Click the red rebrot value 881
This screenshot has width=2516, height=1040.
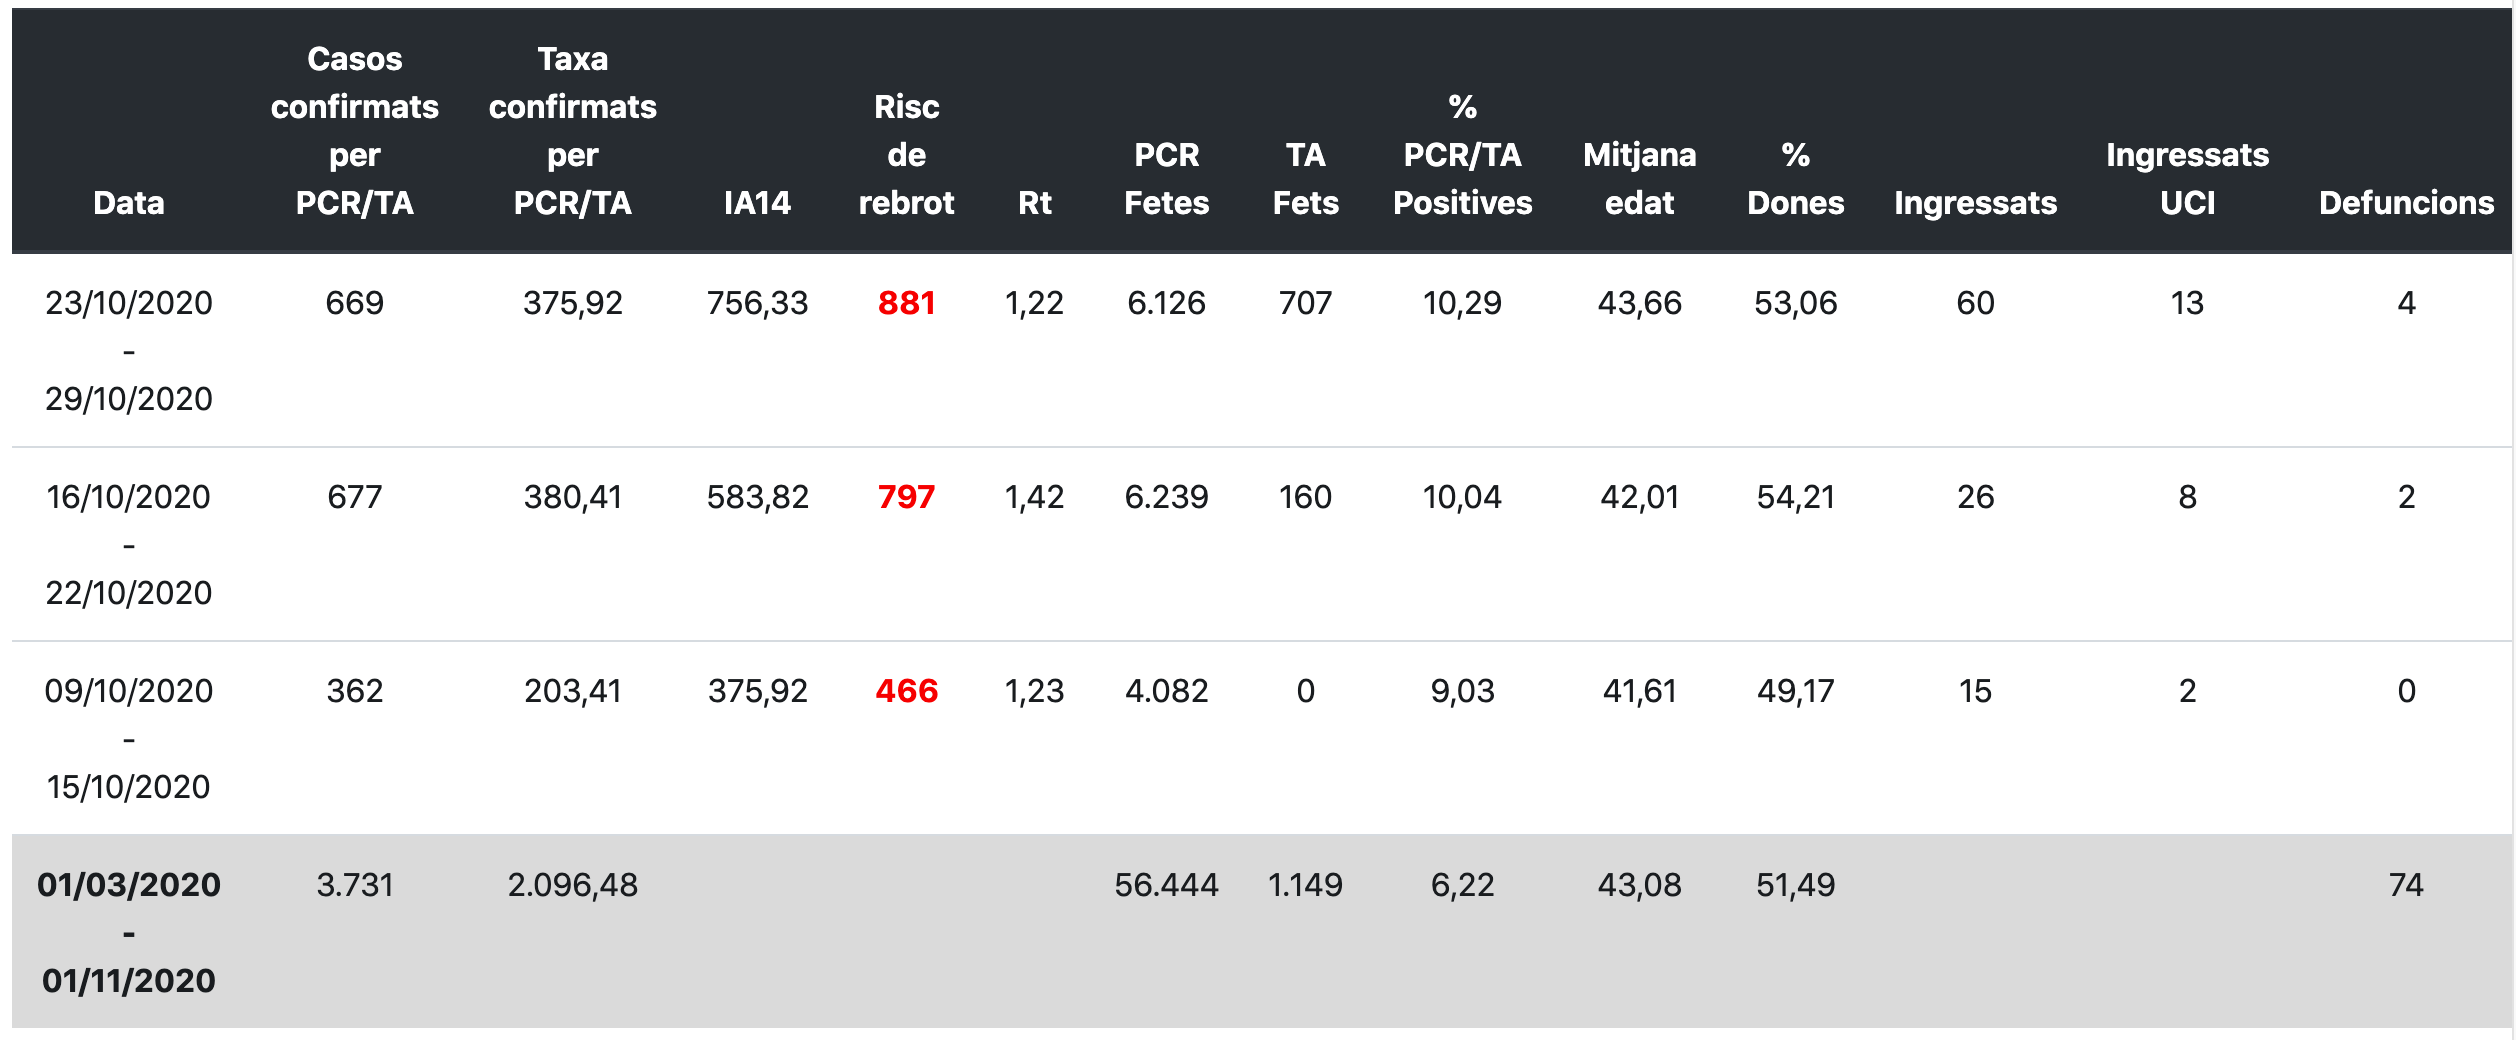pyautogui.click(x=906, y=303)
